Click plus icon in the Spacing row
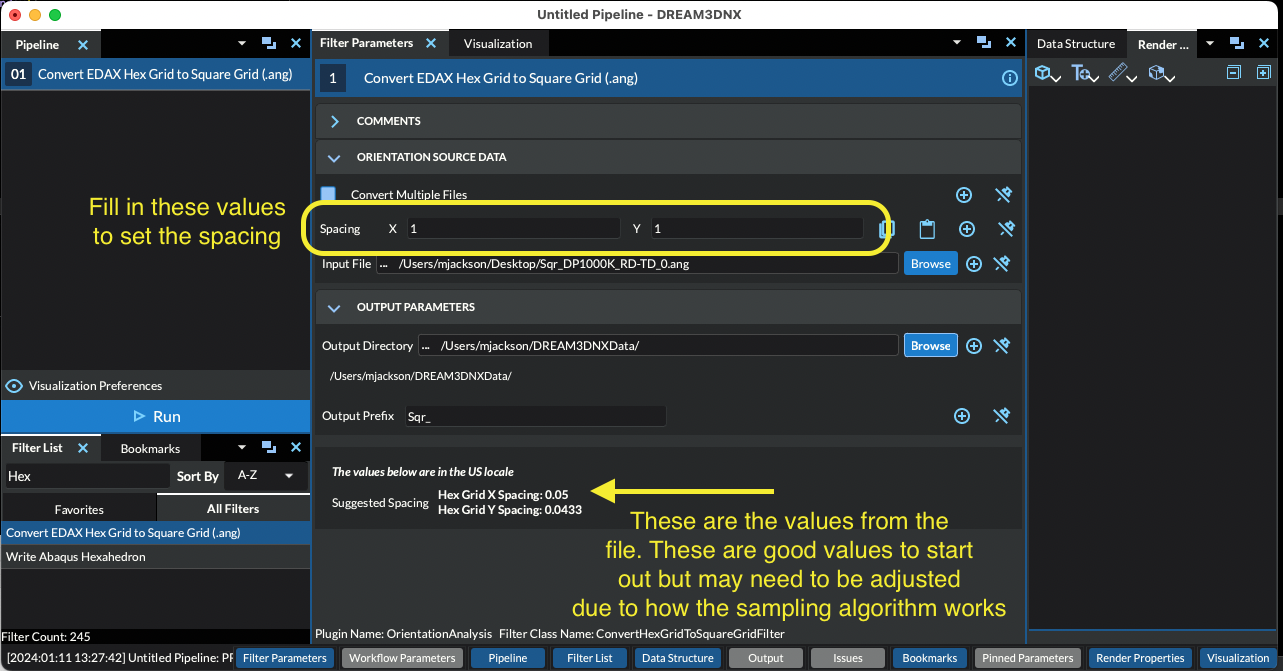1283x671 pixels. [967, 229]
